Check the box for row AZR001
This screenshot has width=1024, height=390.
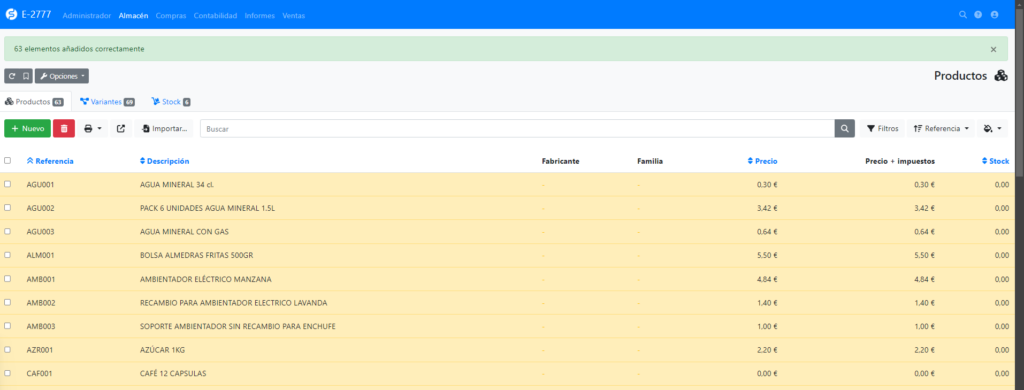(7, 349)
